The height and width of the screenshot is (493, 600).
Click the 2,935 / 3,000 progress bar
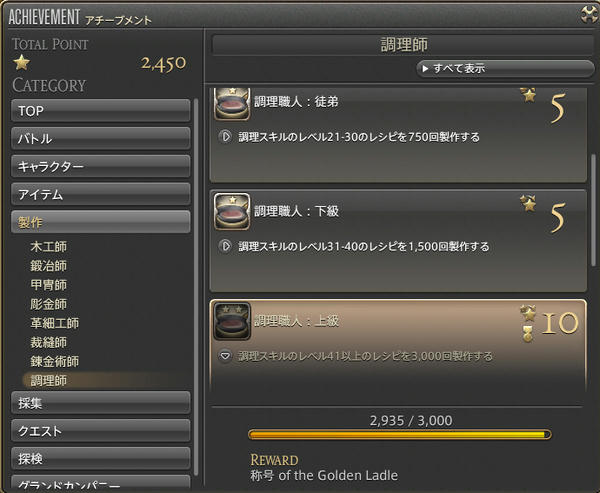[400, 434]
